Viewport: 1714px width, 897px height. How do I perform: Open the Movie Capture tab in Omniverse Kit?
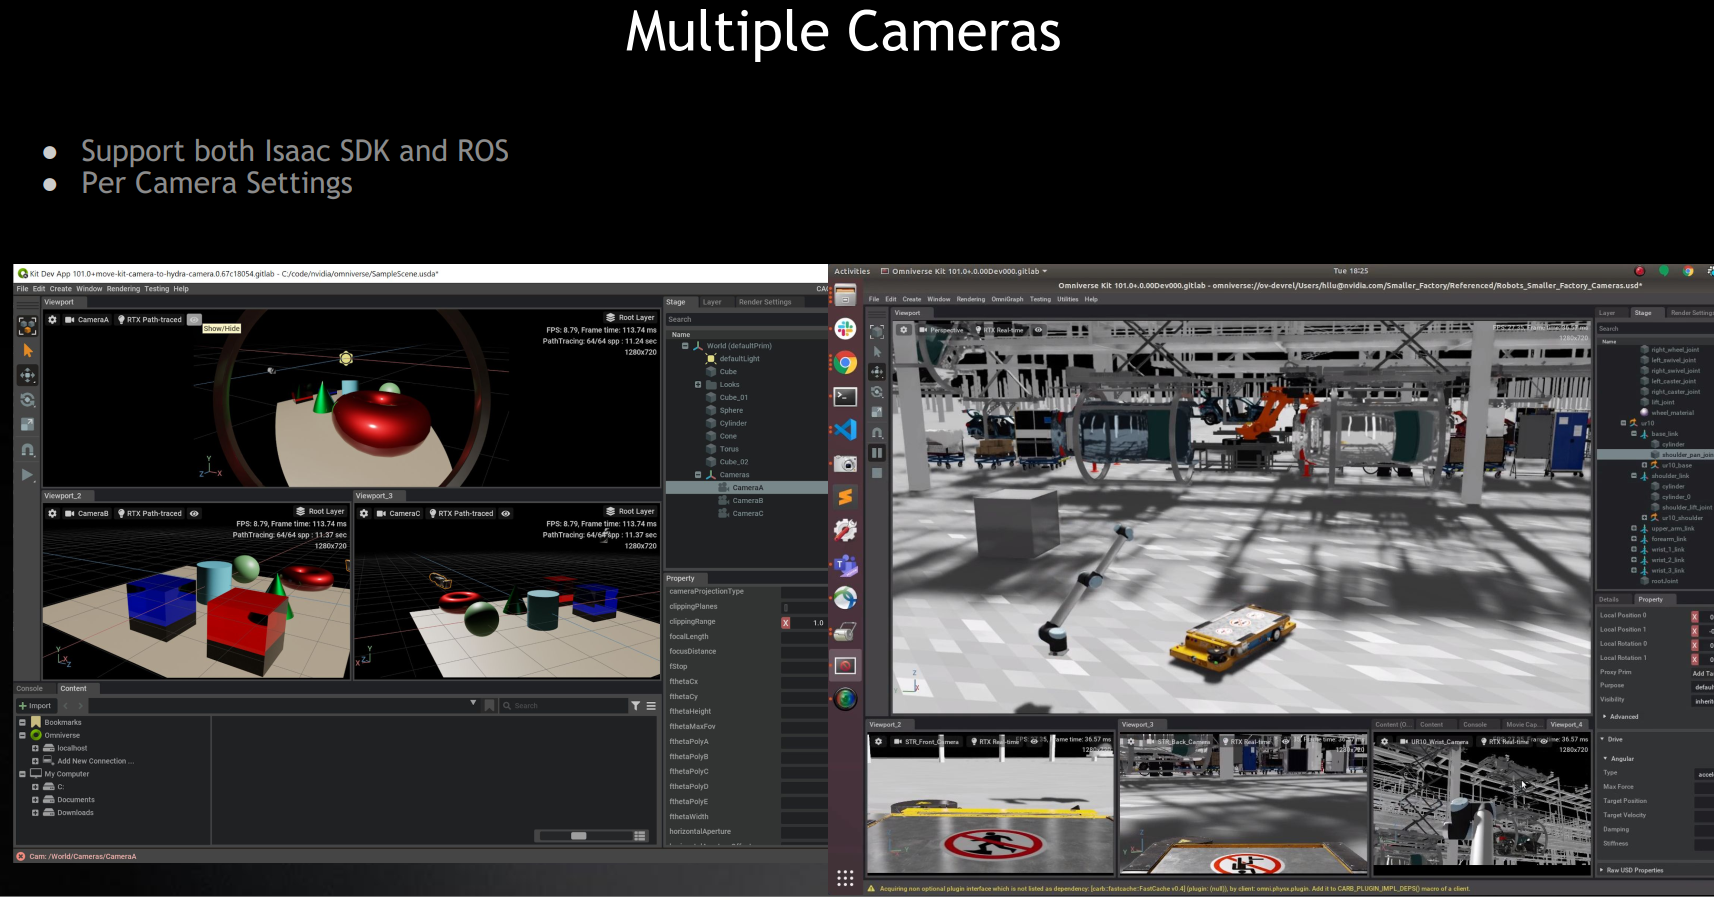[1522, 724]
